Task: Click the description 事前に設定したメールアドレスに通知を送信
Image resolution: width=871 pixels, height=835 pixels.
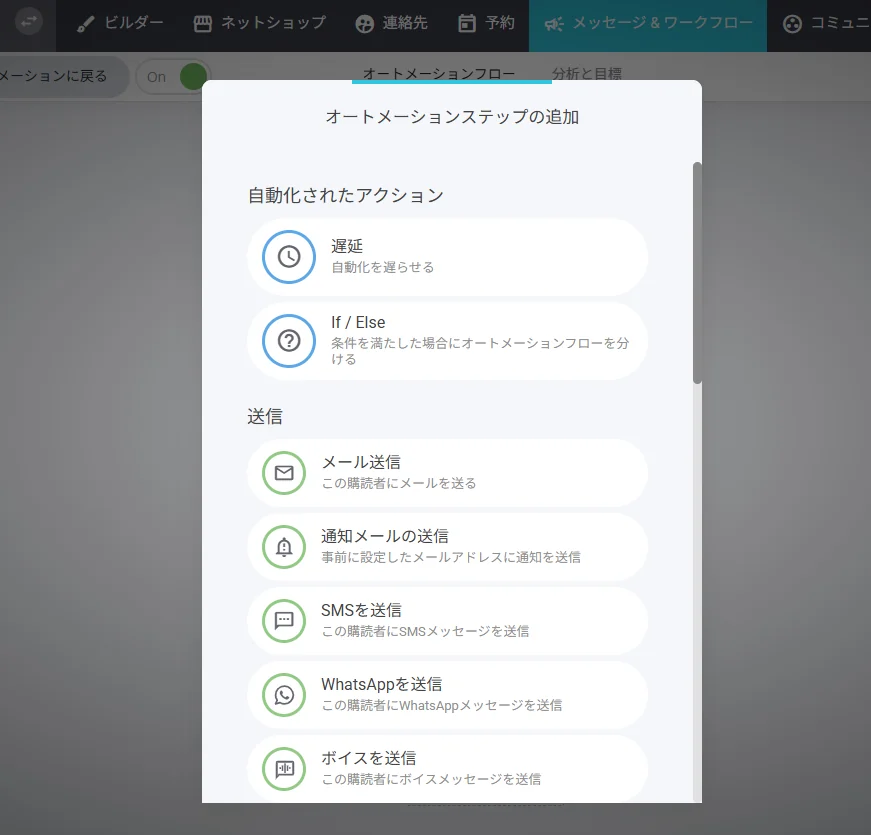Action: (x=451, y=557)
